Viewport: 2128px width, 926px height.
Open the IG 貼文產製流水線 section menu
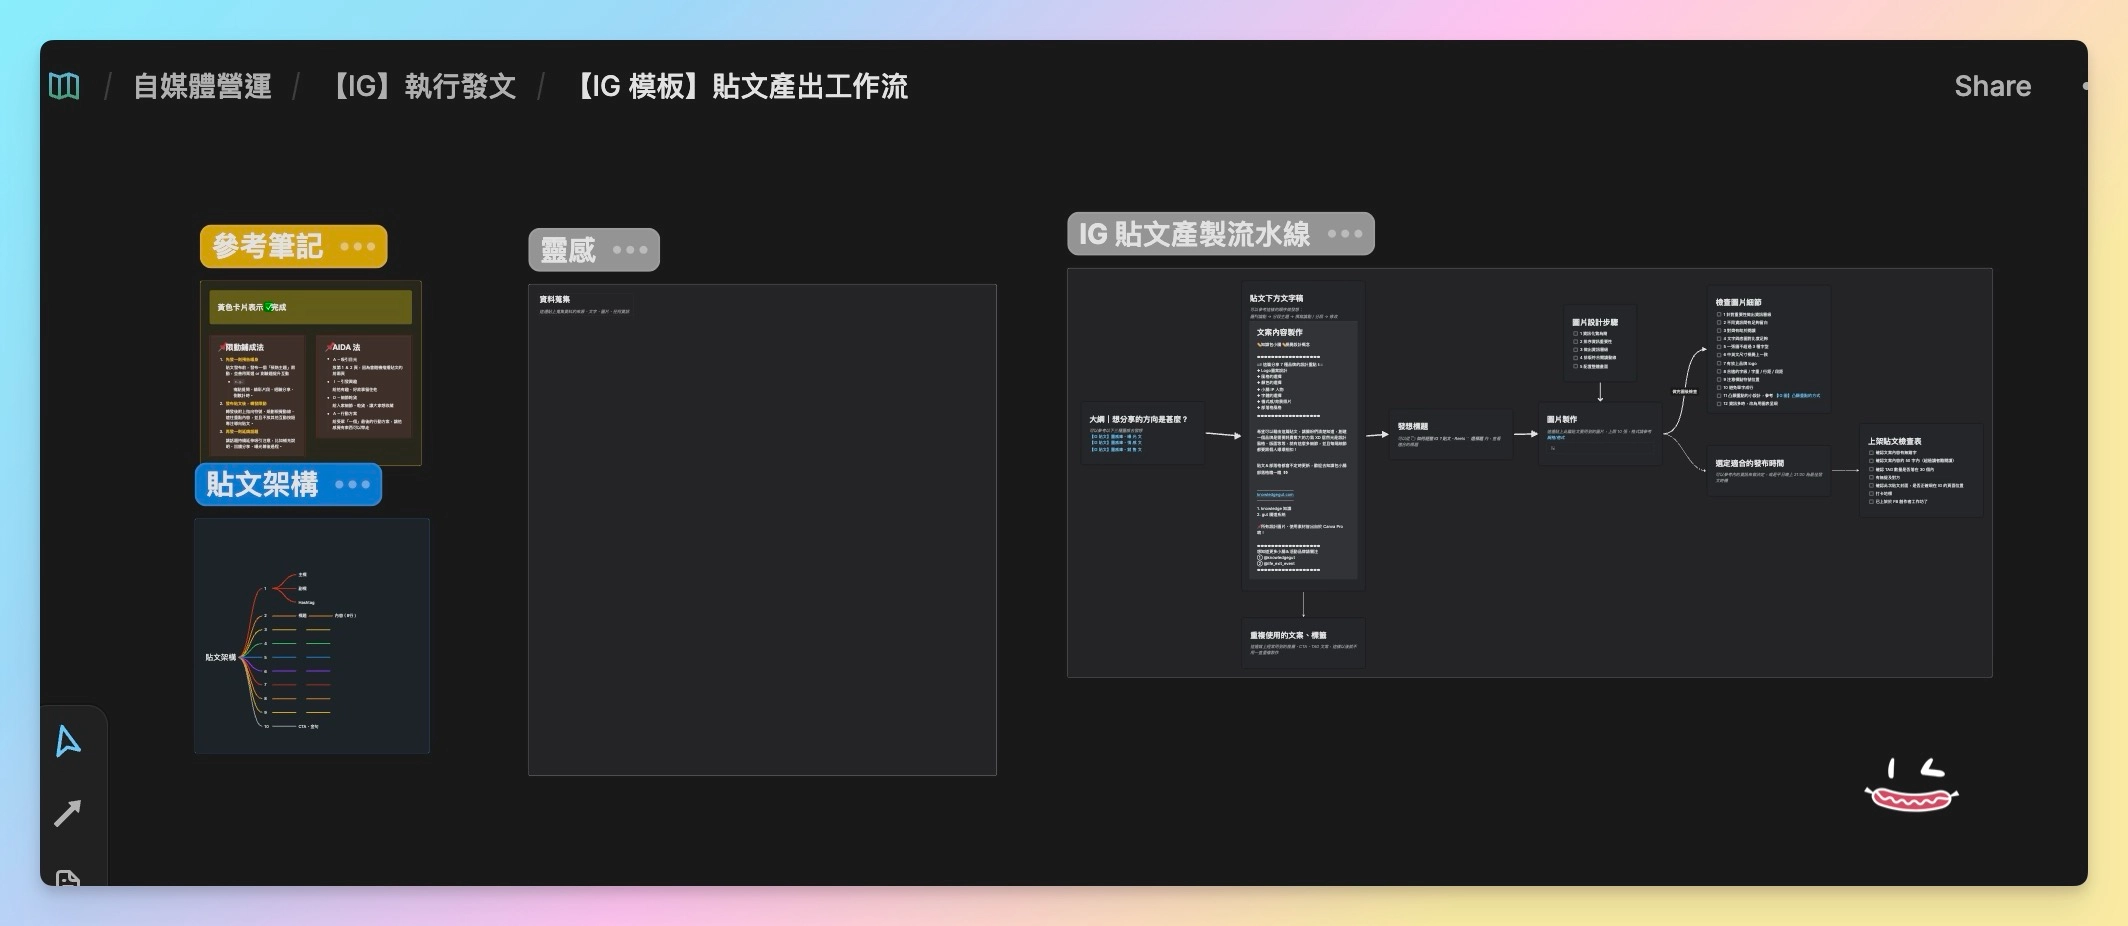[1345, 234]
